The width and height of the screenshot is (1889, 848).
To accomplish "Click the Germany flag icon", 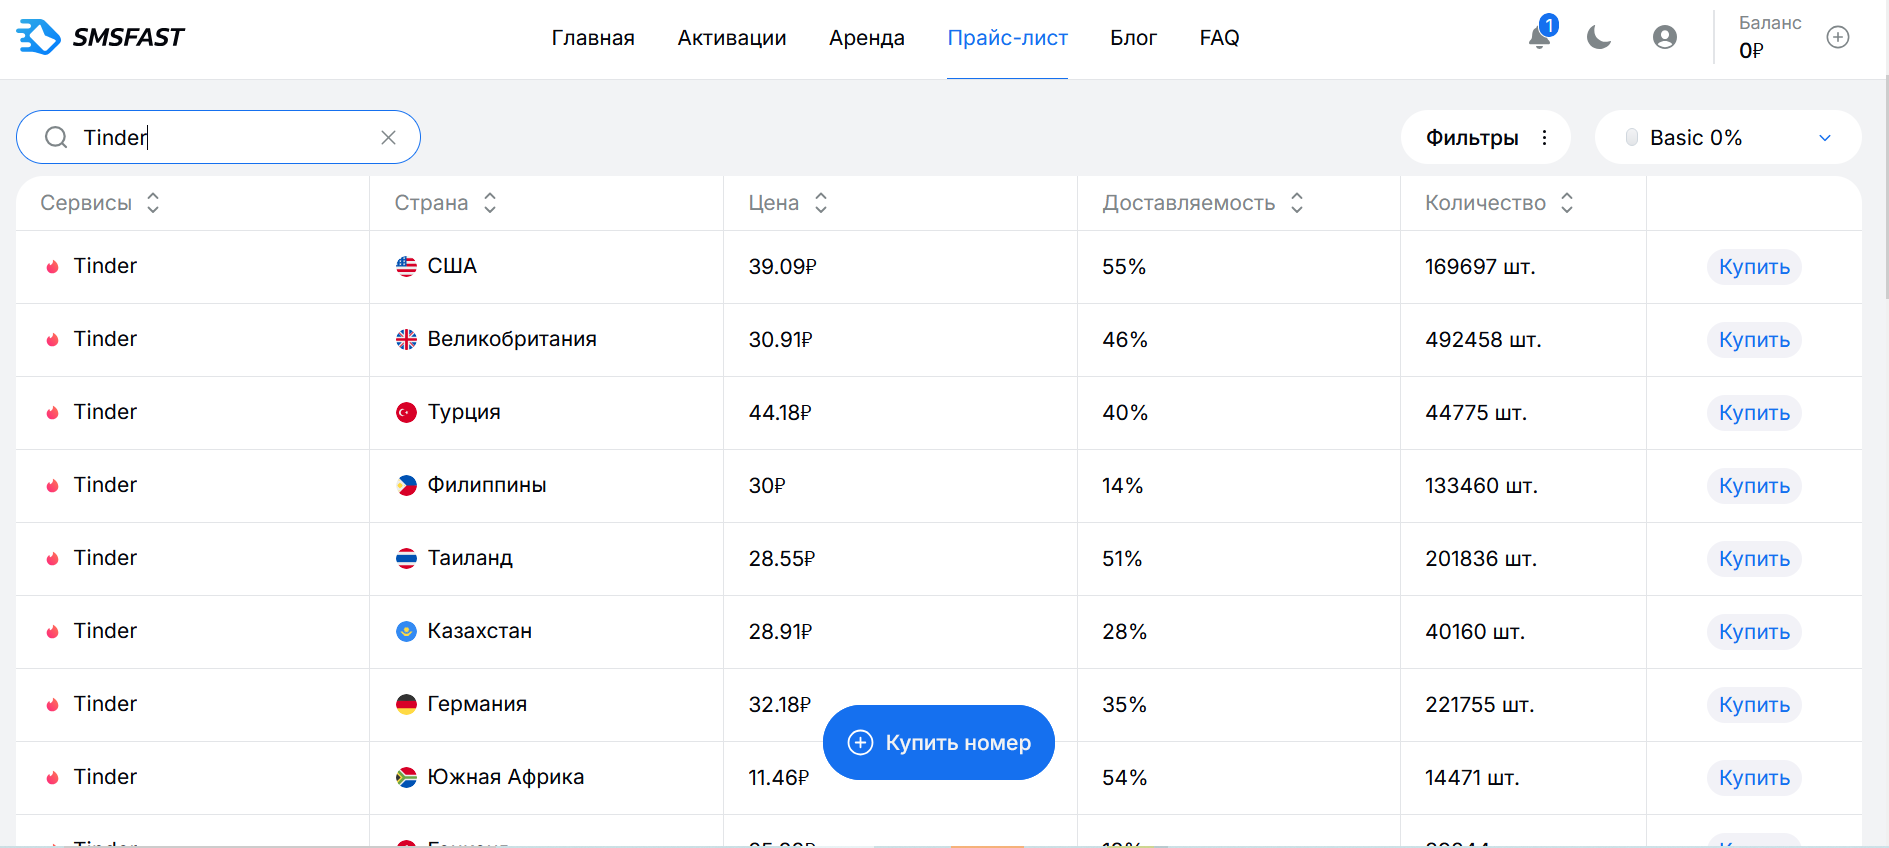I will point(406,705).
